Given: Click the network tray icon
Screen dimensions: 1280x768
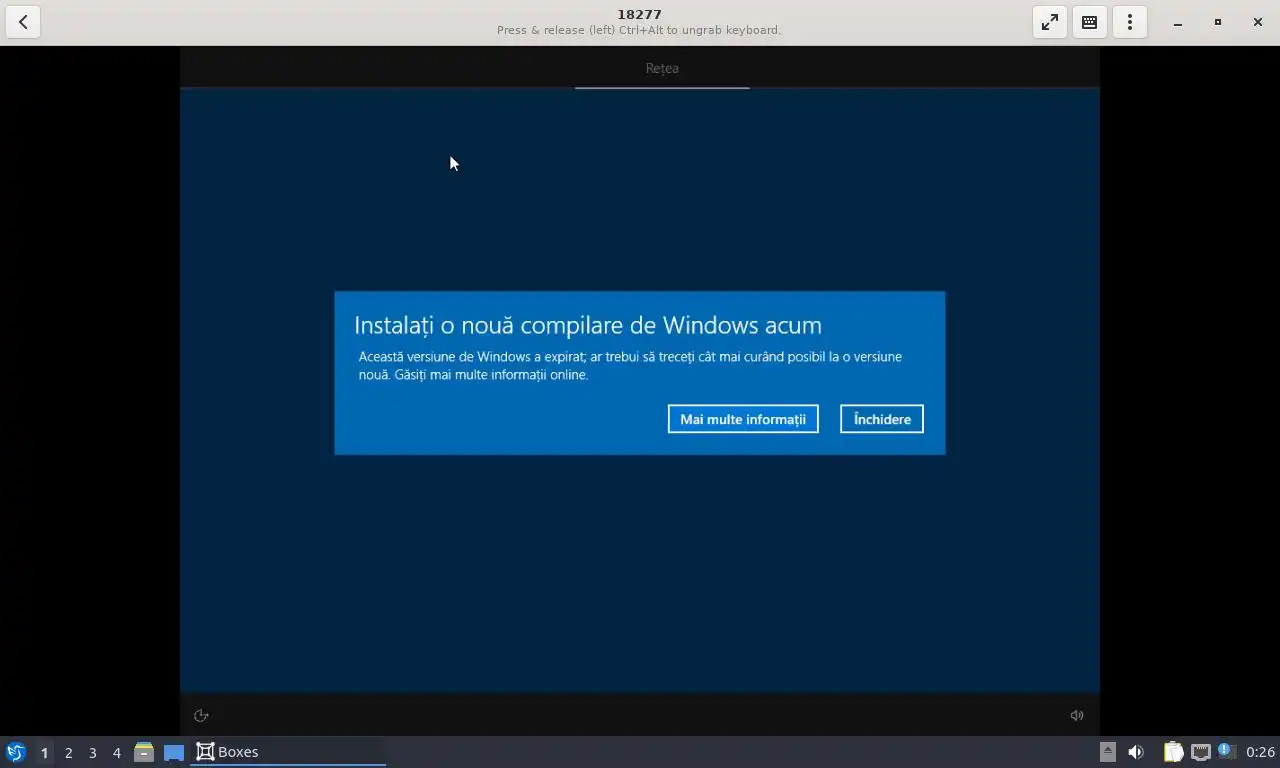Looking at the screenshot, I should 1200,752.
